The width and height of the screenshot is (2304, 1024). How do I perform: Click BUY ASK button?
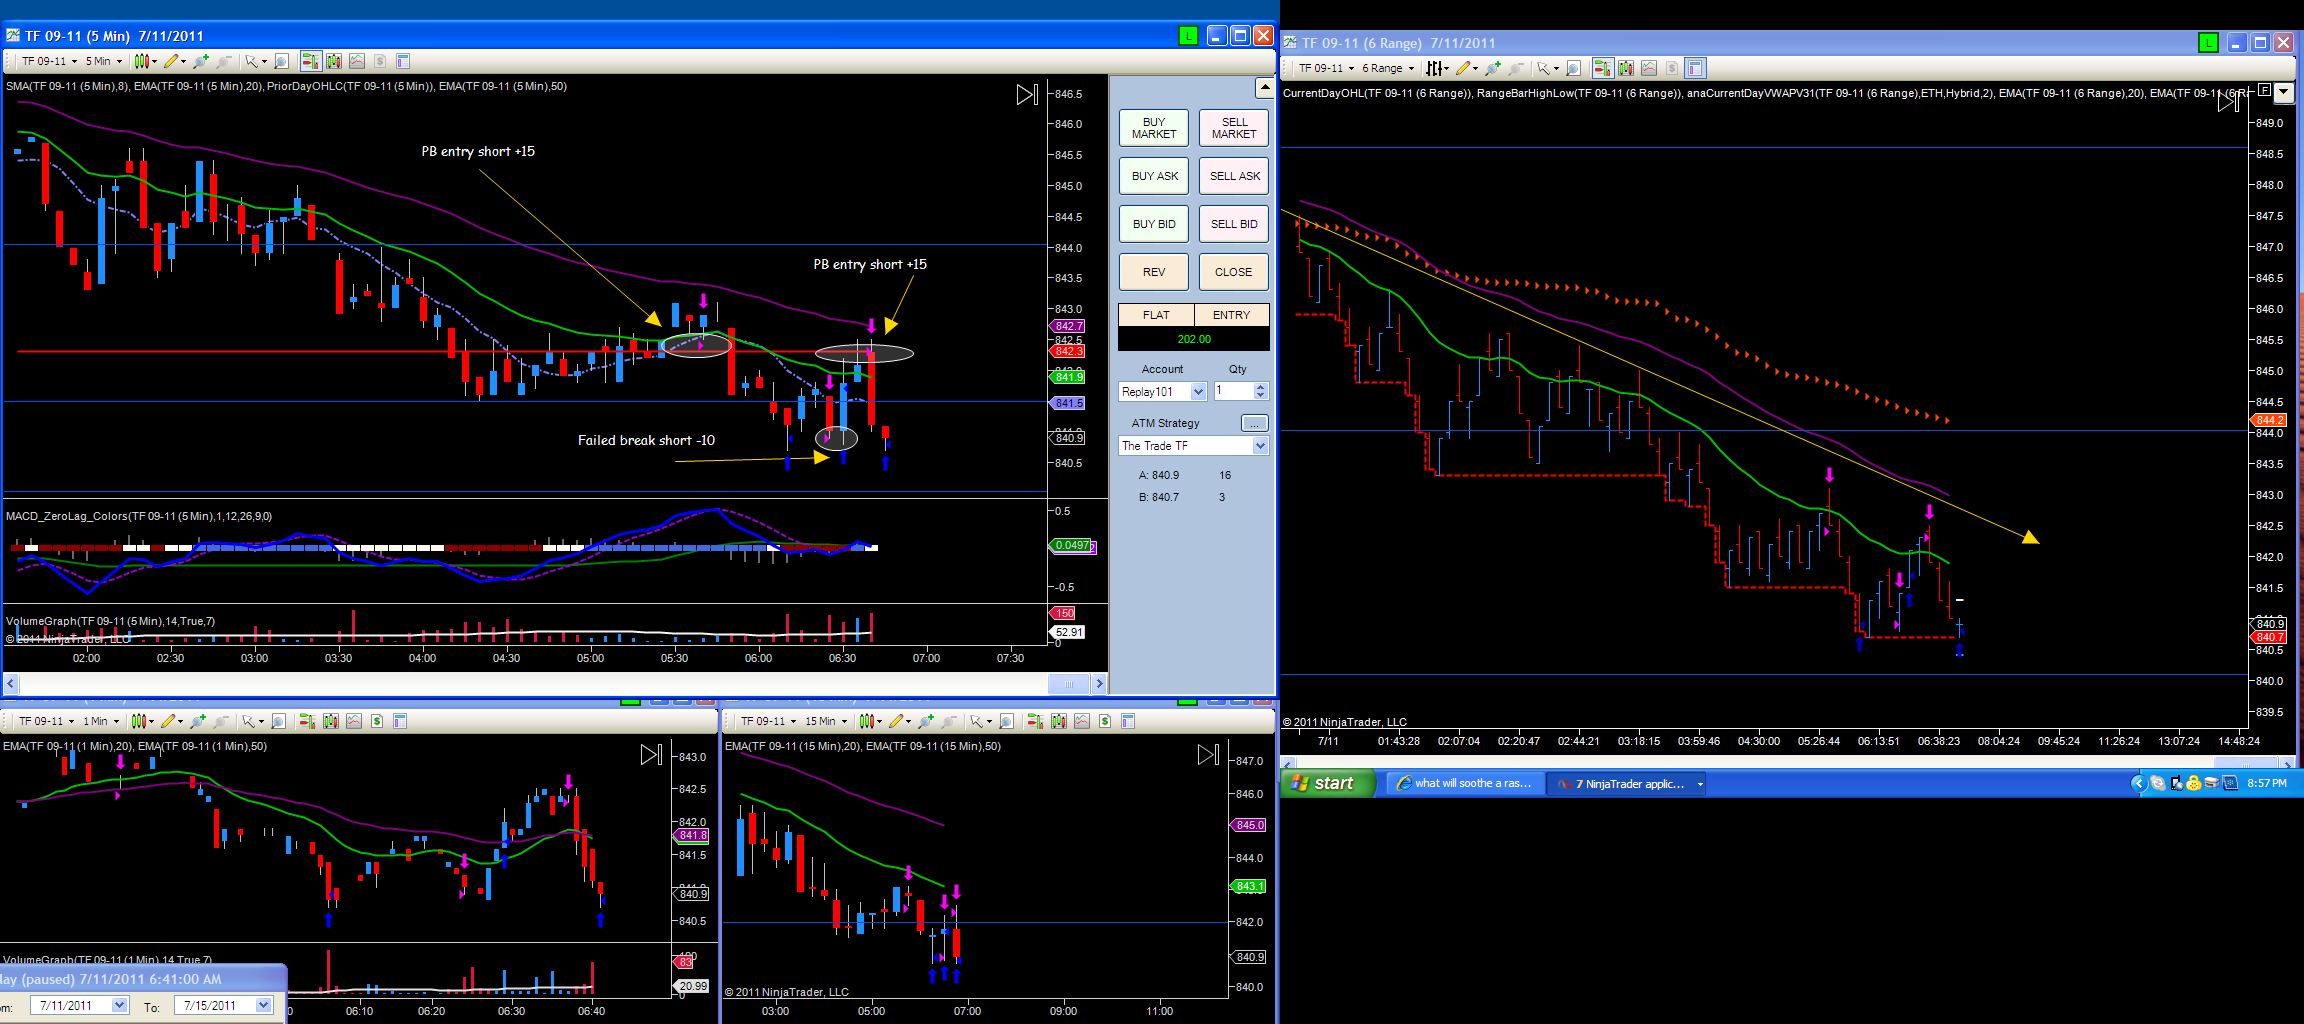1153,176
